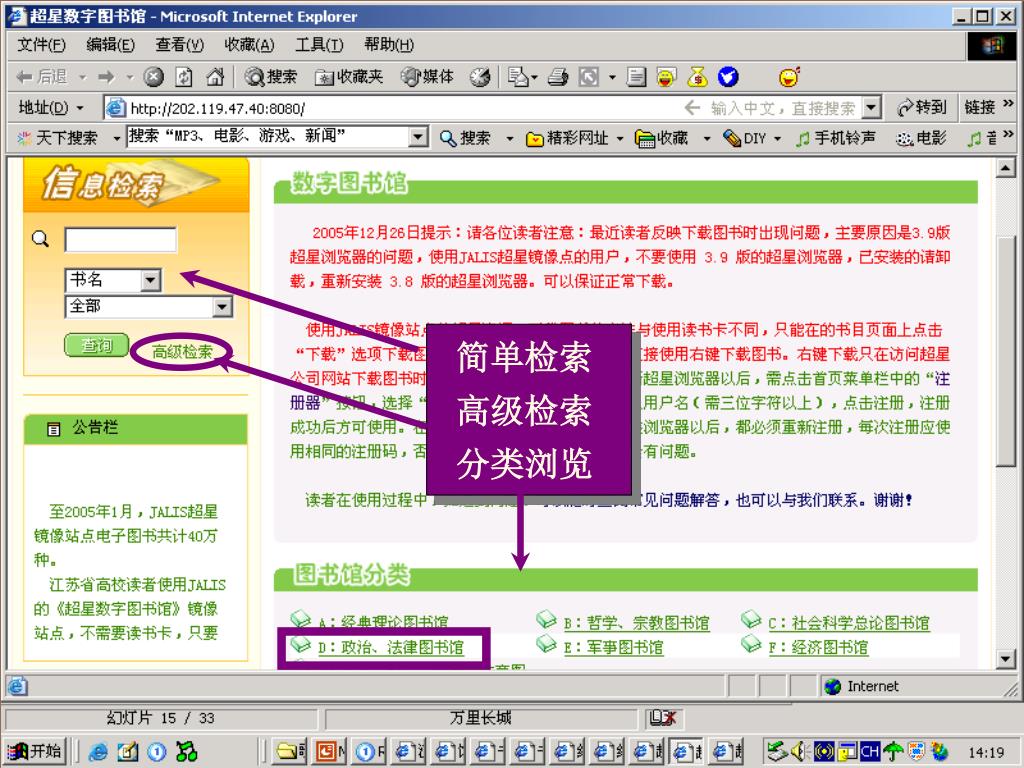This screenshot has height=768, width=1024.
Task: Open C：社会科学总论图书馆 link
Action: pyautogui.click(x=848, y=622)
